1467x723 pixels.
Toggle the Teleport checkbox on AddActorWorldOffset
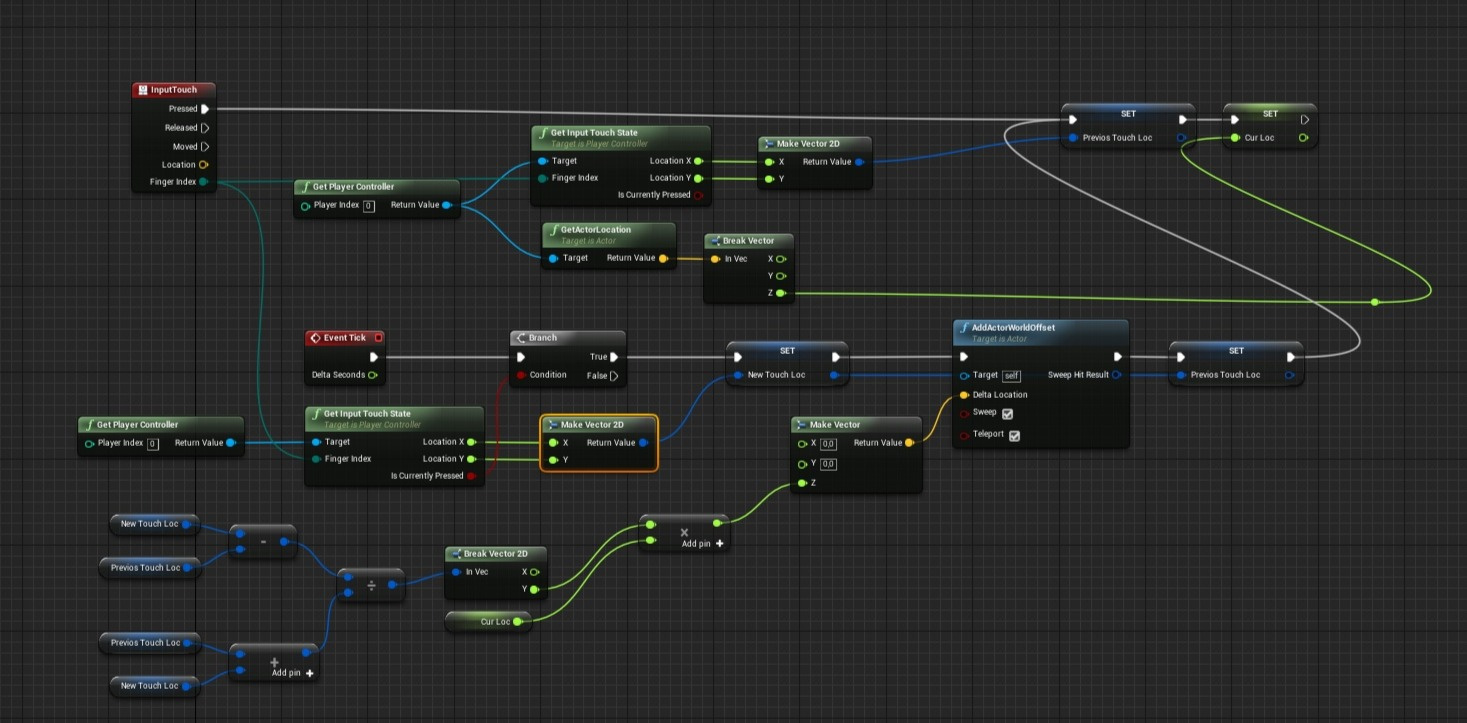tap(1014, 436)
